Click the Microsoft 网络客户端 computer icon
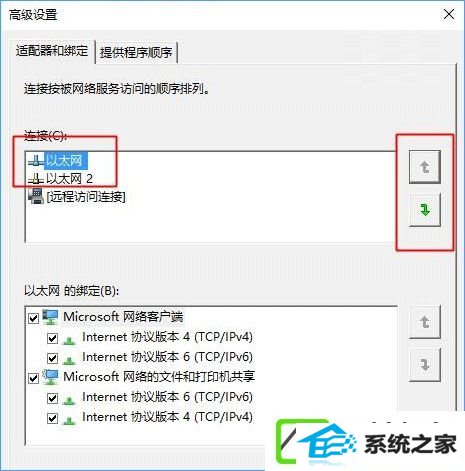 [50, 317]
